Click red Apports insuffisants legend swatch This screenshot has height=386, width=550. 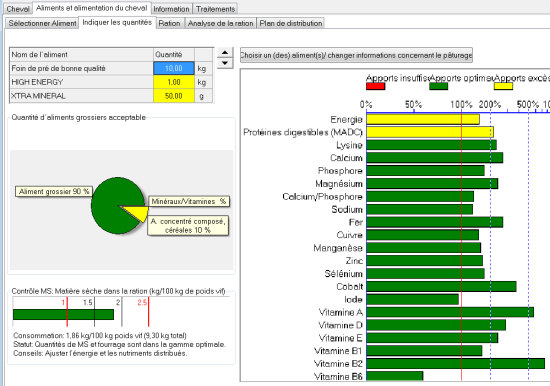point(376,86)
